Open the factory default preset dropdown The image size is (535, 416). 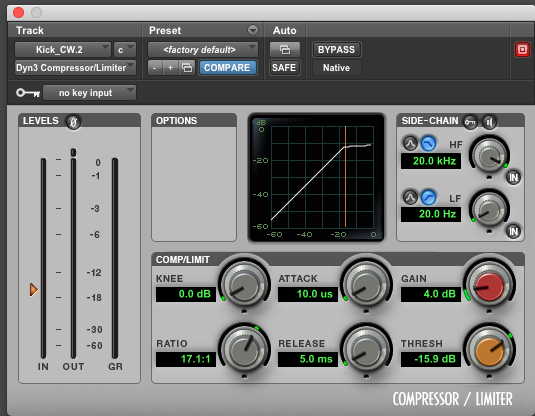[203, 50]
